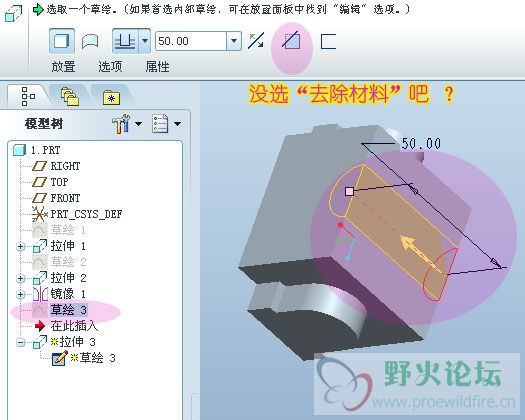
Task: Select hidden 草绘 2 sketch
Action: 69,262
